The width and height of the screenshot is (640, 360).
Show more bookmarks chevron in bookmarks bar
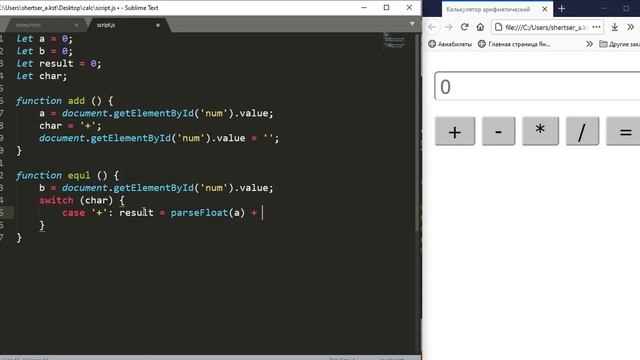coord(589,44)
